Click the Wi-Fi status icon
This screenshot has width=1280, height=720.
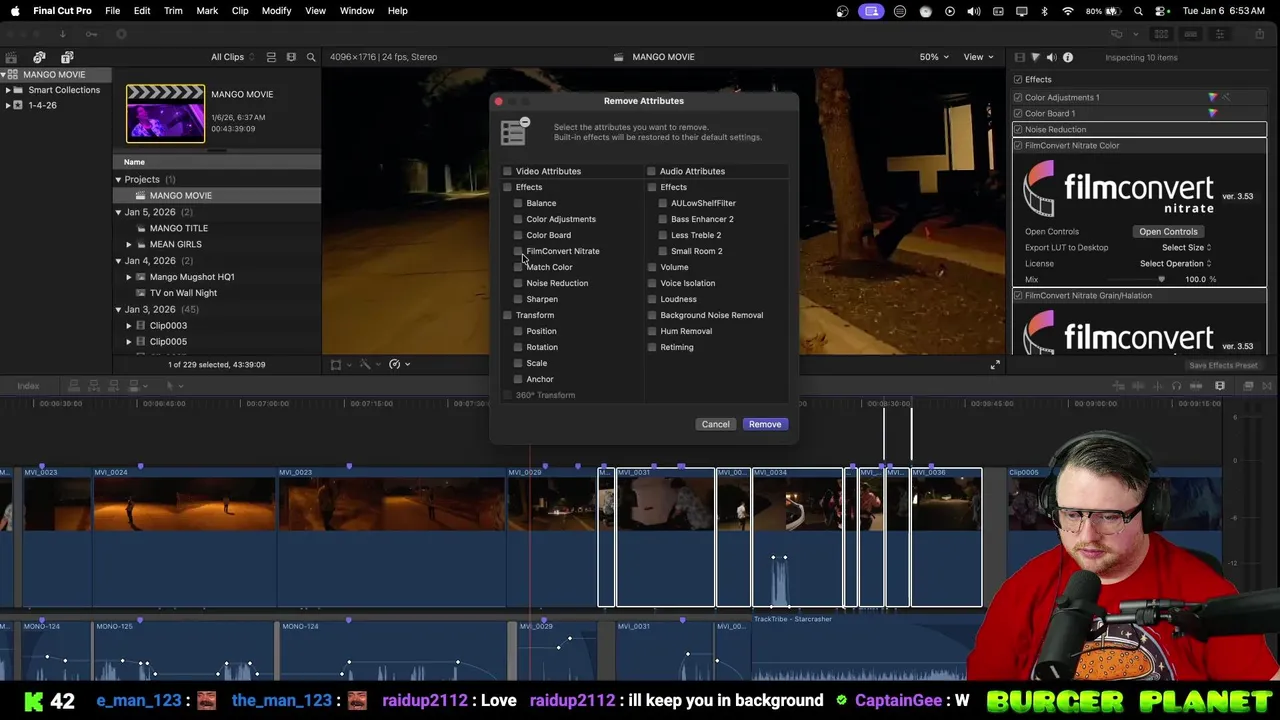coord(1068,11)
